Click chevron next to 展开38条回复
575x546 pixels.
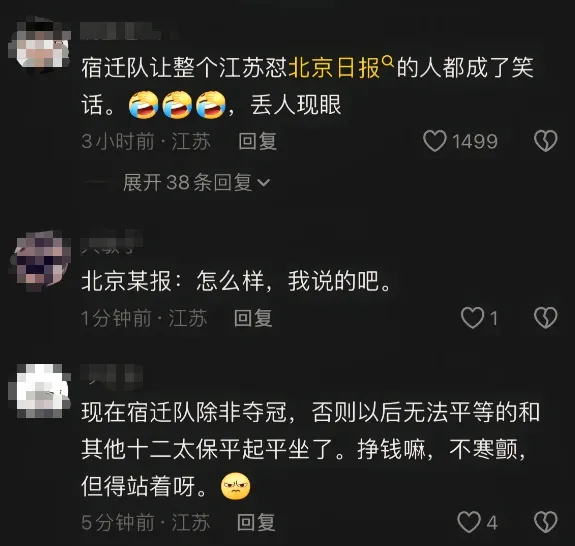[264, 182]
